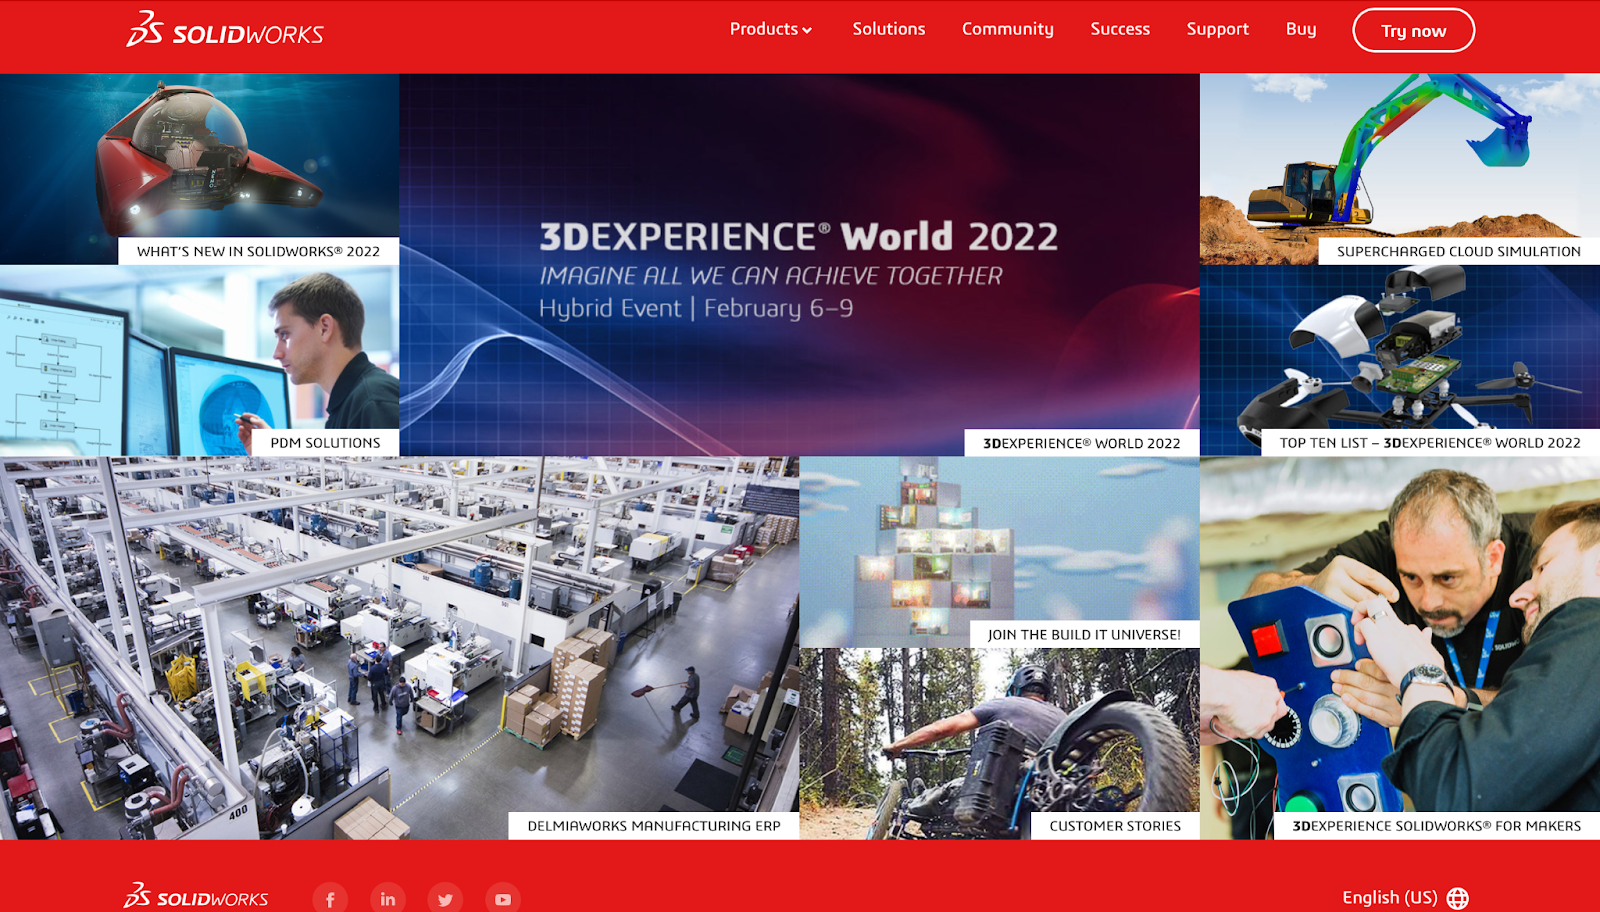Click the 'TOP TEN LIST – 3DEXPERIENCE® WORLD 2022' label

coord(1430,443)
